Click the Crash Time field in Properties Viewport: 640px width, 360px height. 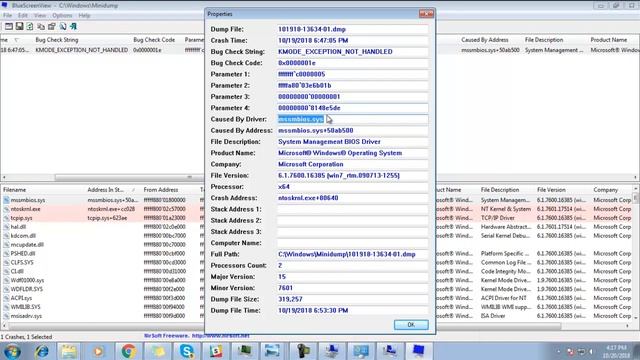pos(353,40)
